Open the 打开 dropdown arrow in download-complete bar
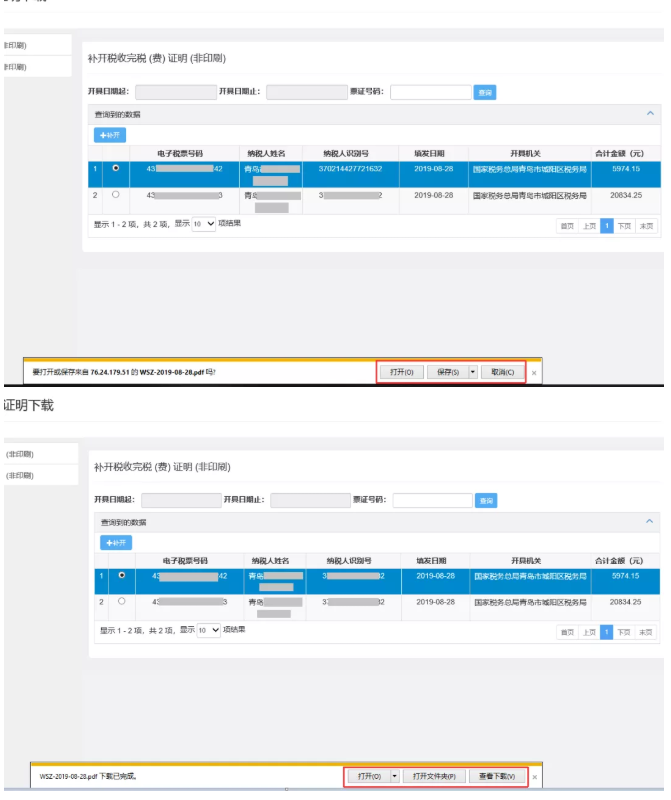Image resolution: width=671 pixels, height=800 pixels. [x=394, y=776]
